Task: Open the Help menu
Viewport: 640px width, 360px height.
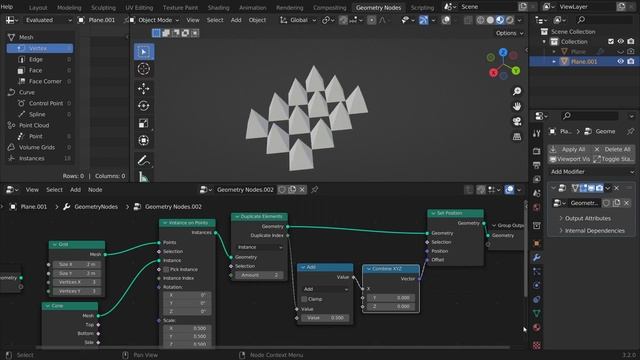Action: click(7, 7)
